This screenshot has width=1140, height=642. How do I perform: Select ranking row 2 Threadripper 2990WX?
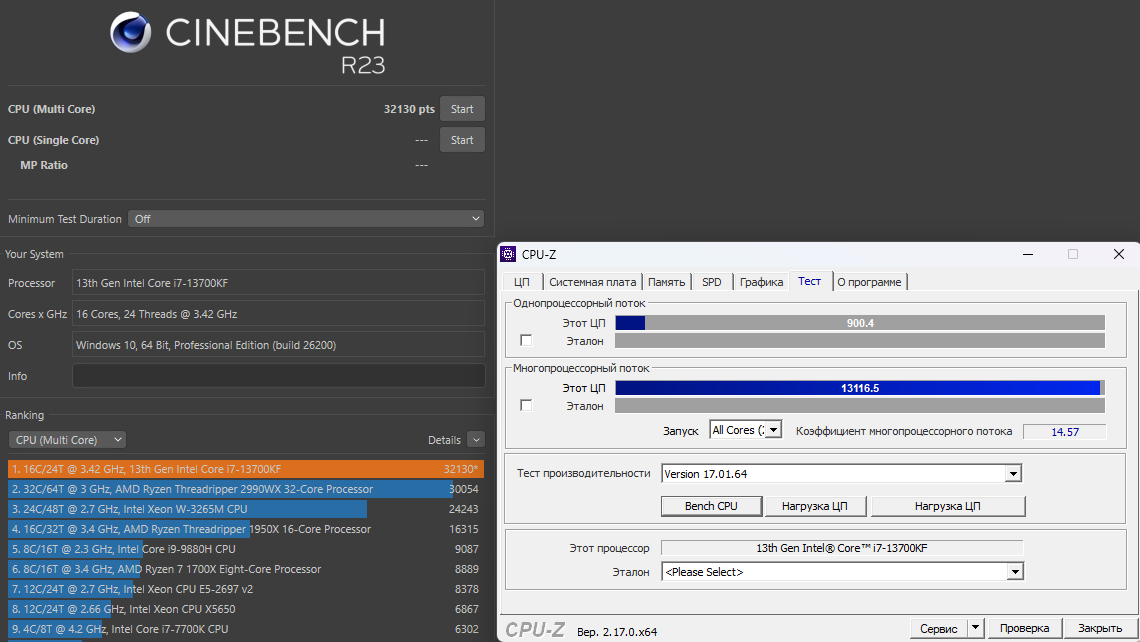[x=246, y=489]
